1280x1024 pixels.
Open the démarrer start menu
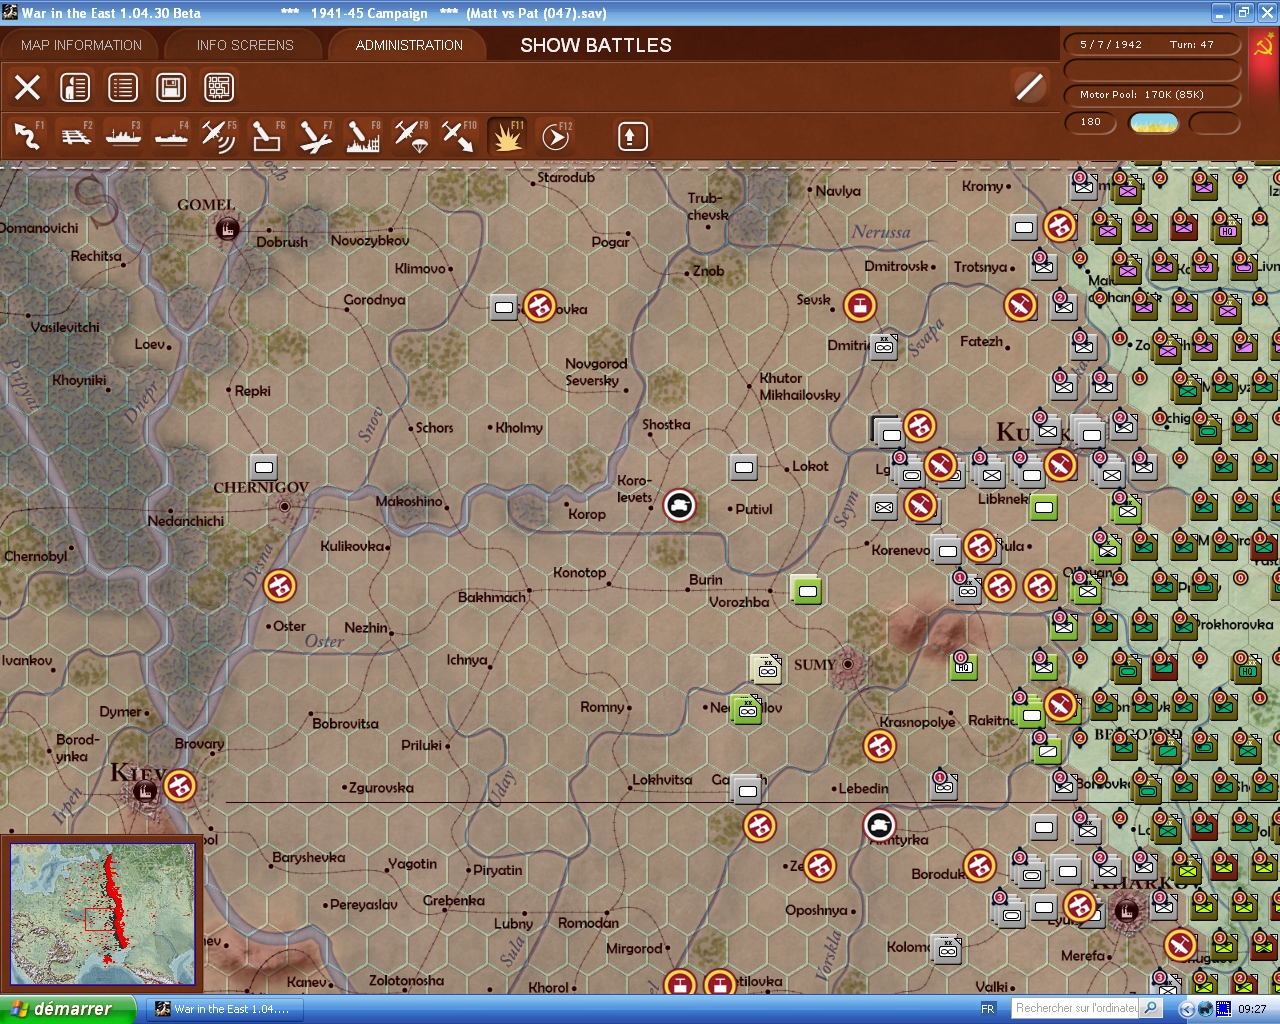coord(68,1009)
